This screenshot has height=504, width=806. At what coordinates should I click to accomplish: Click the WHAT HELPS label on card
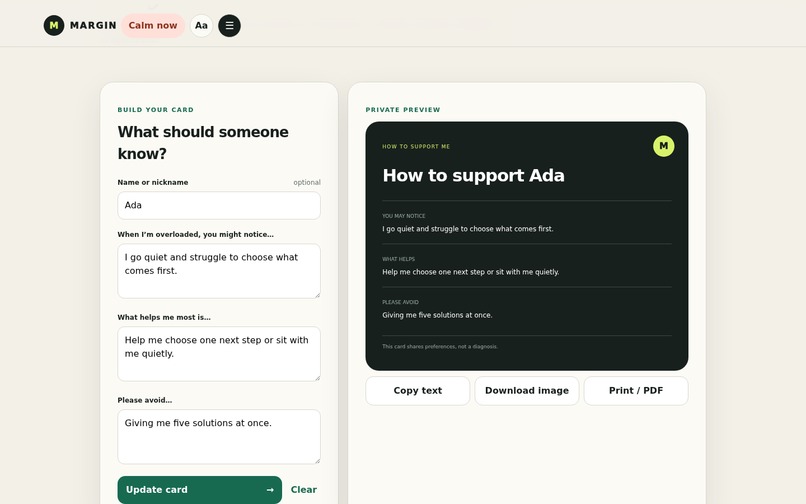point(398,259)
